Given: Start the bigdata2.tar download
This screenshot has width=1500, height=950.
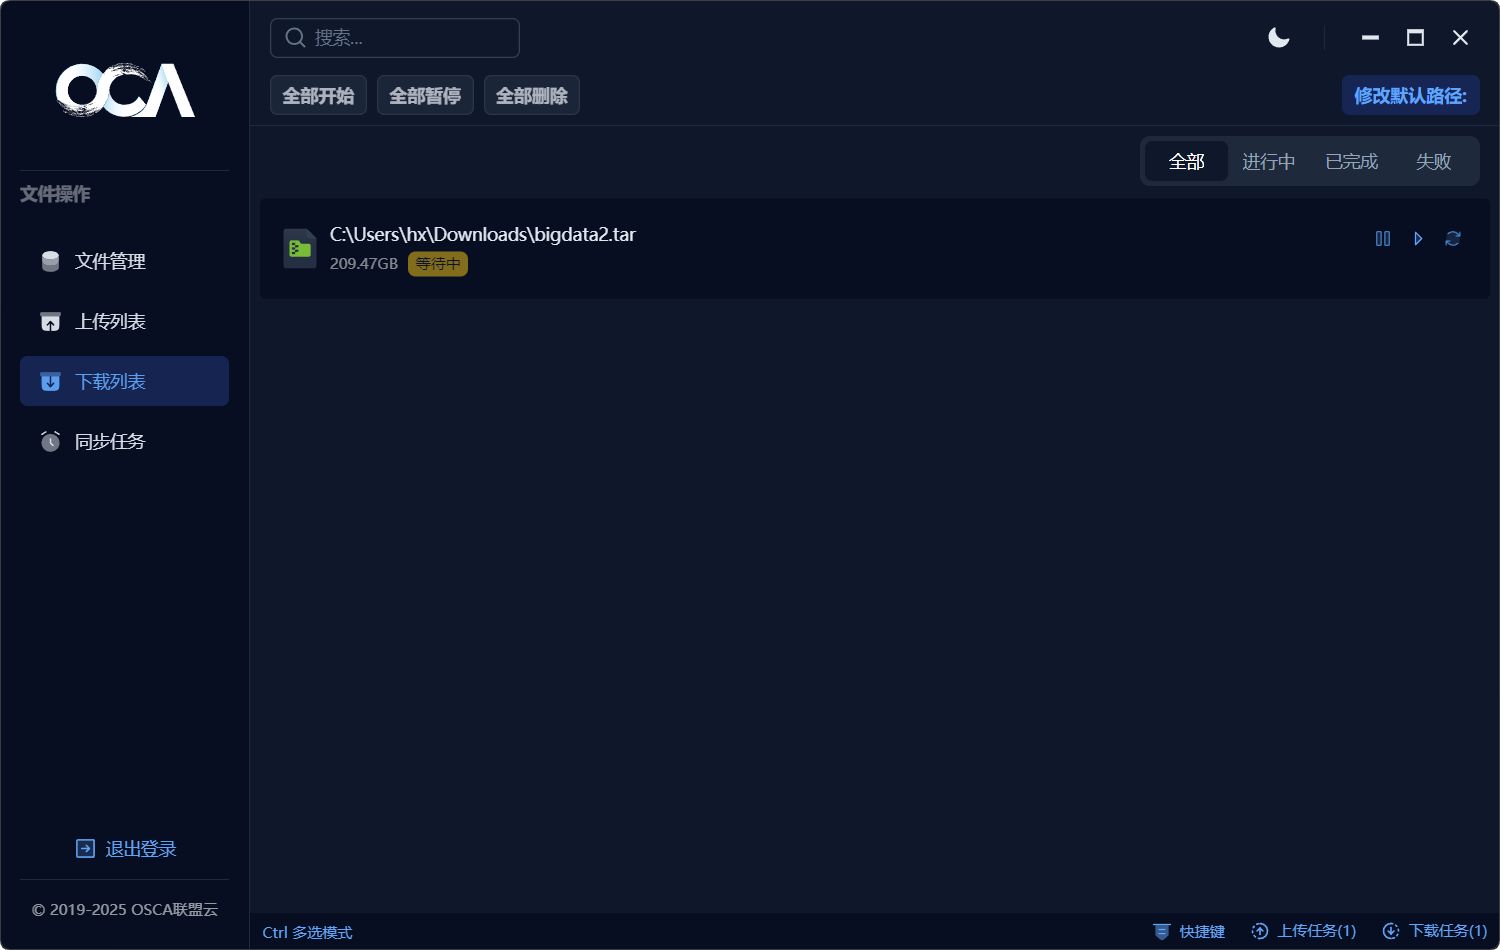Looking at the screenshot, I should [1418, 239].
